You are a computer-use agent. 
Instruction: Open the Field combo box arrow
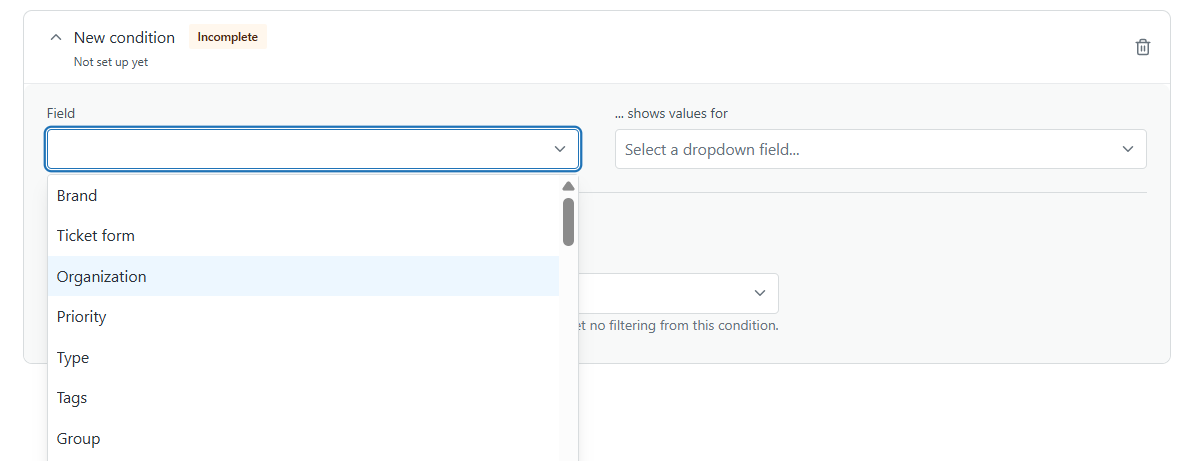tap(560, 149)
